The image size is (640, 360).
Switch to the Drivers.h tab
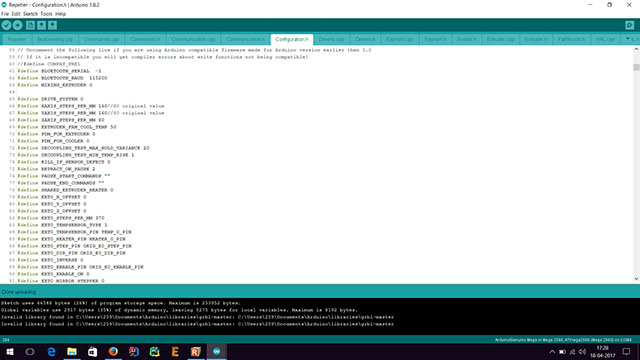[x=365, y=40]
